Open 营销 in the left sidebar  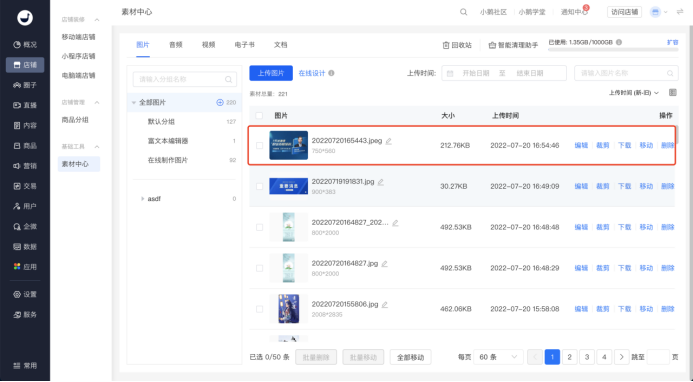(x=25, y=166)
